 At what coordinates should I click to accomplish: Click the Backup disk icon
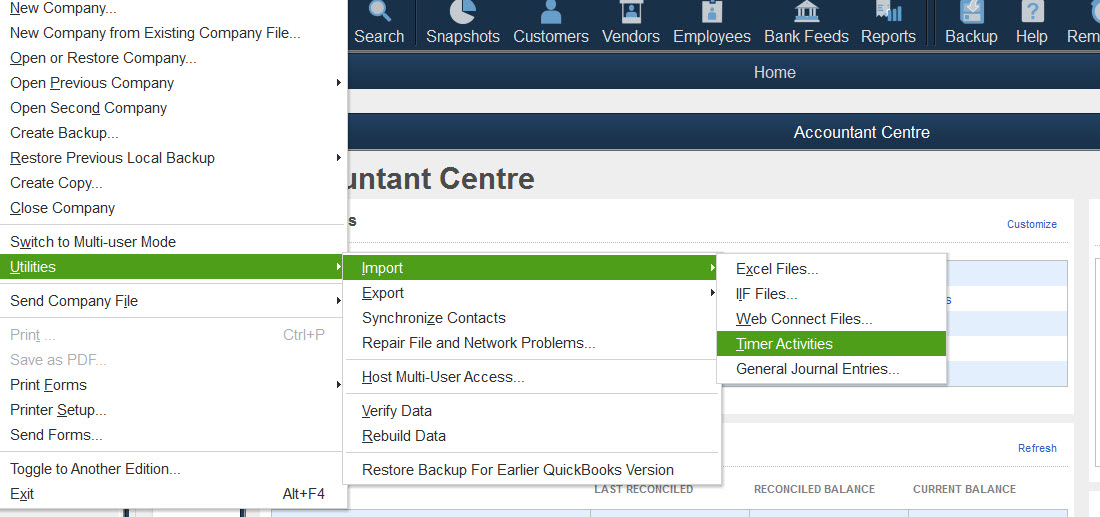[971, 14]
